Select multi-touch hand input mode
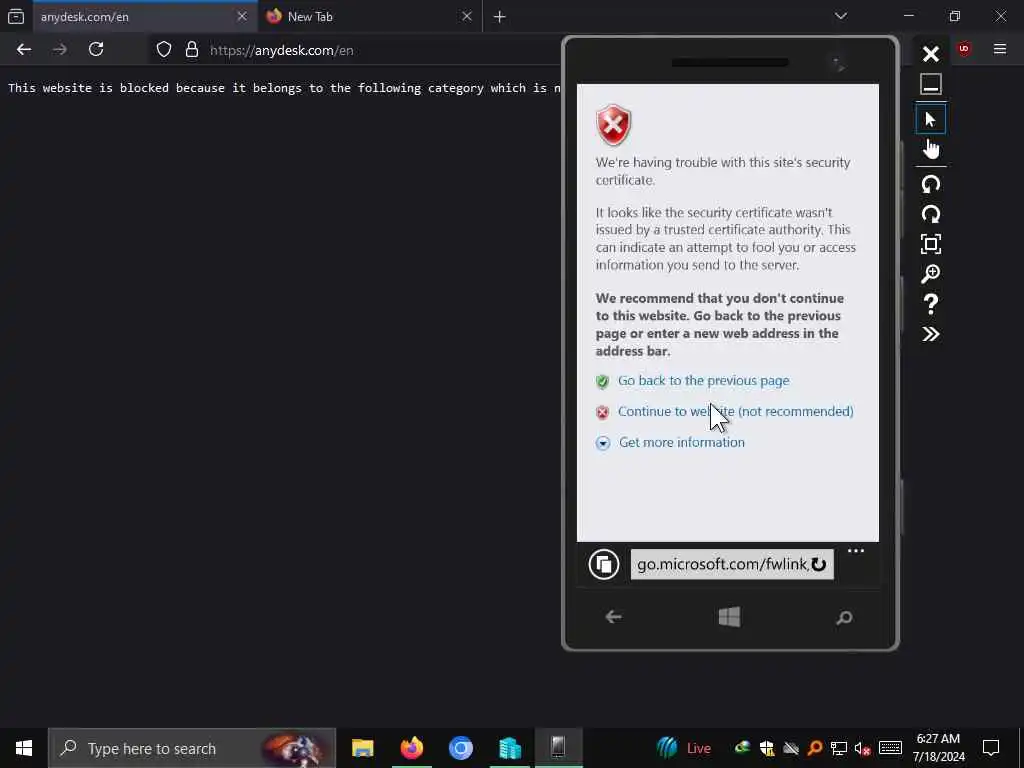The height and width of the screenshot is (768, 1024). (x=931, y=149)
